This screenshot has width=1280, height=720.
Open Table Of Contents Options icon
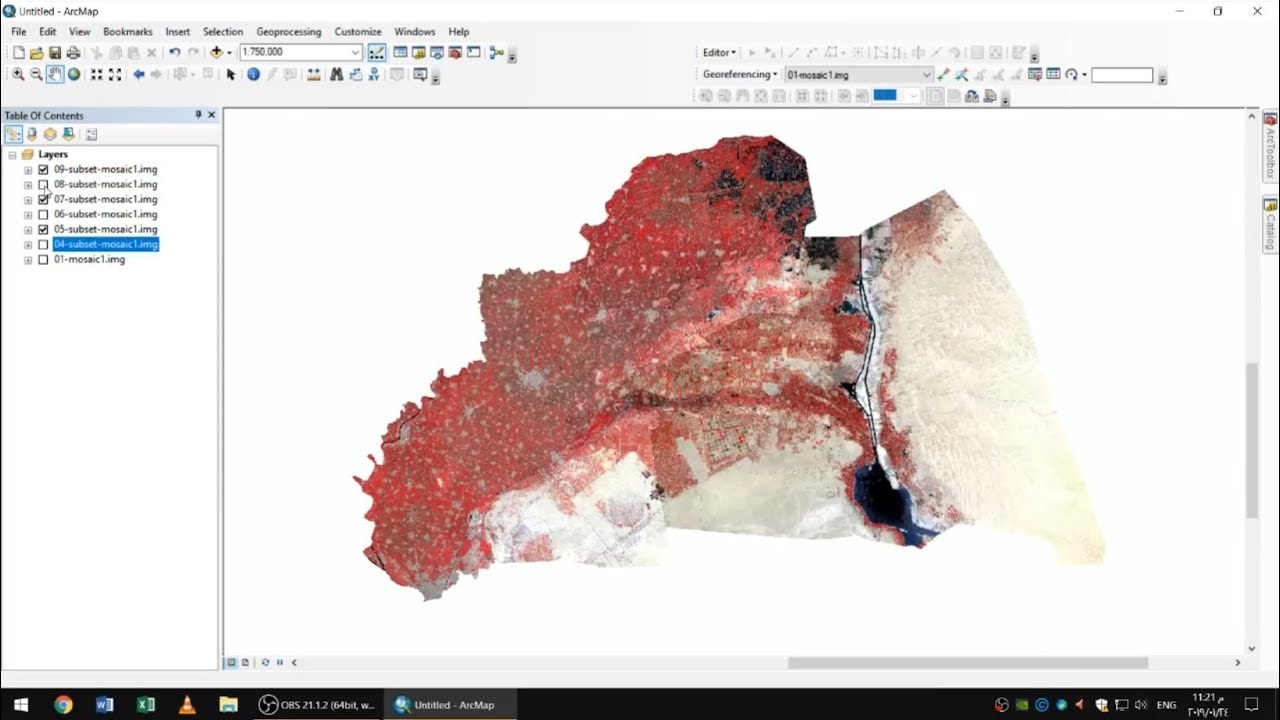pos(91,134)
